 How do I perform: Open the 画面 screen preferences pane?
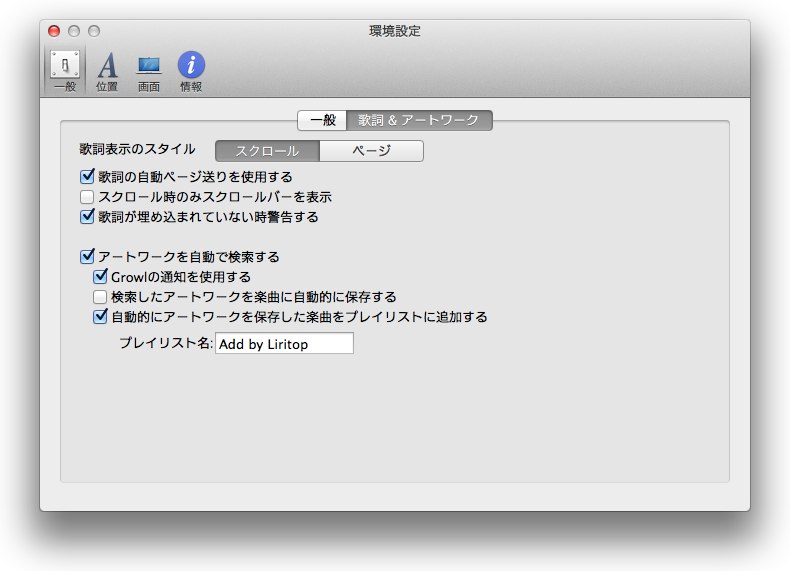click(x=149, y=72)
